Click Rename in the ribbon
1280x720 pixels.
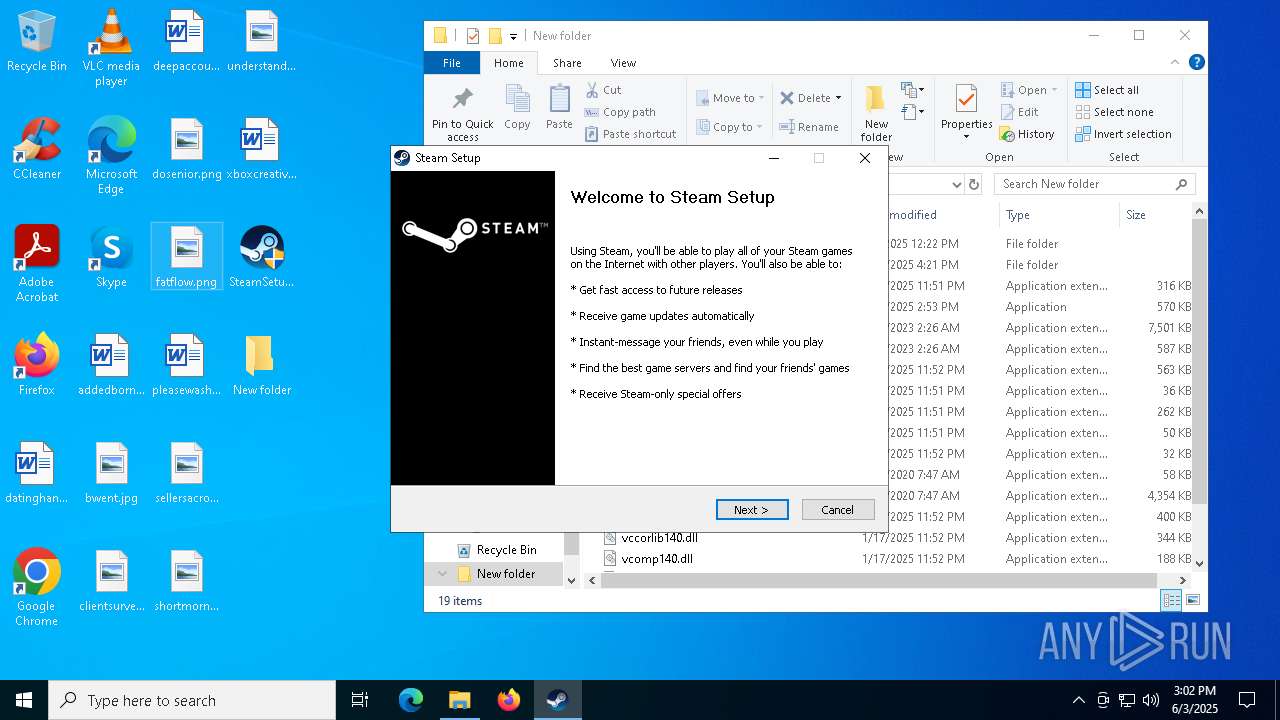click(810, 127)
